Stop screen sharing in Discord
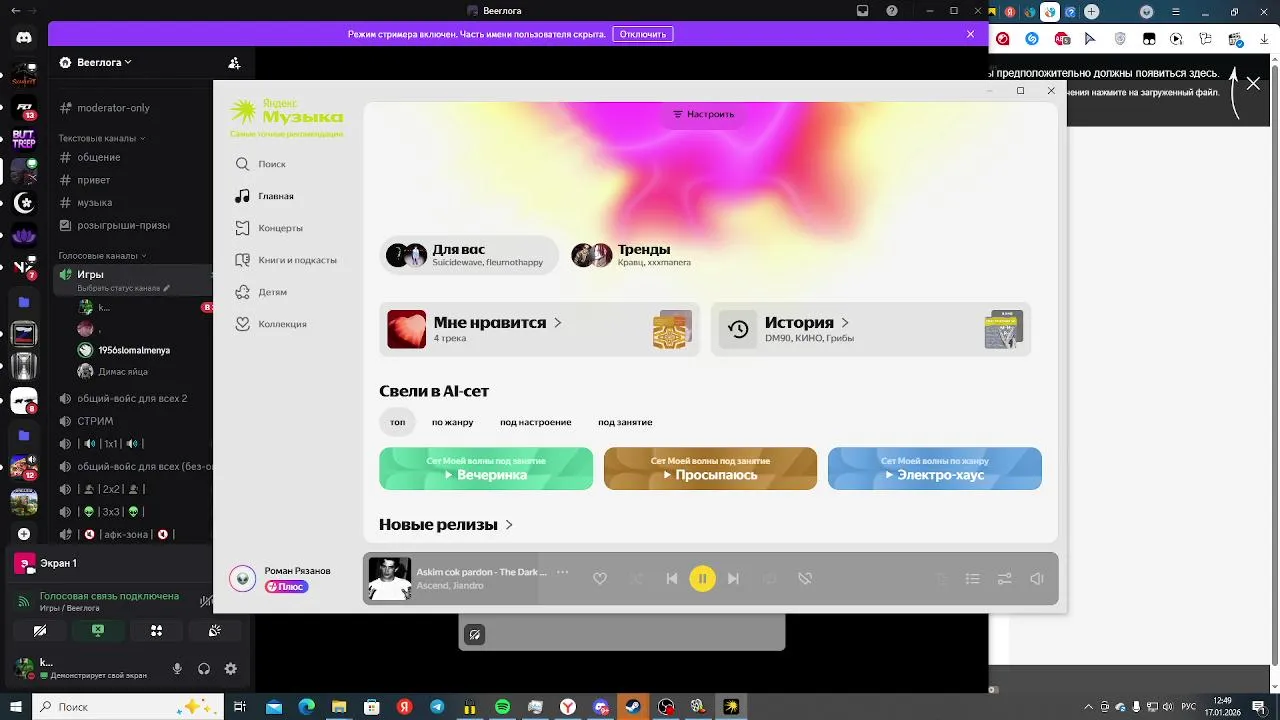 pos(98,631)
